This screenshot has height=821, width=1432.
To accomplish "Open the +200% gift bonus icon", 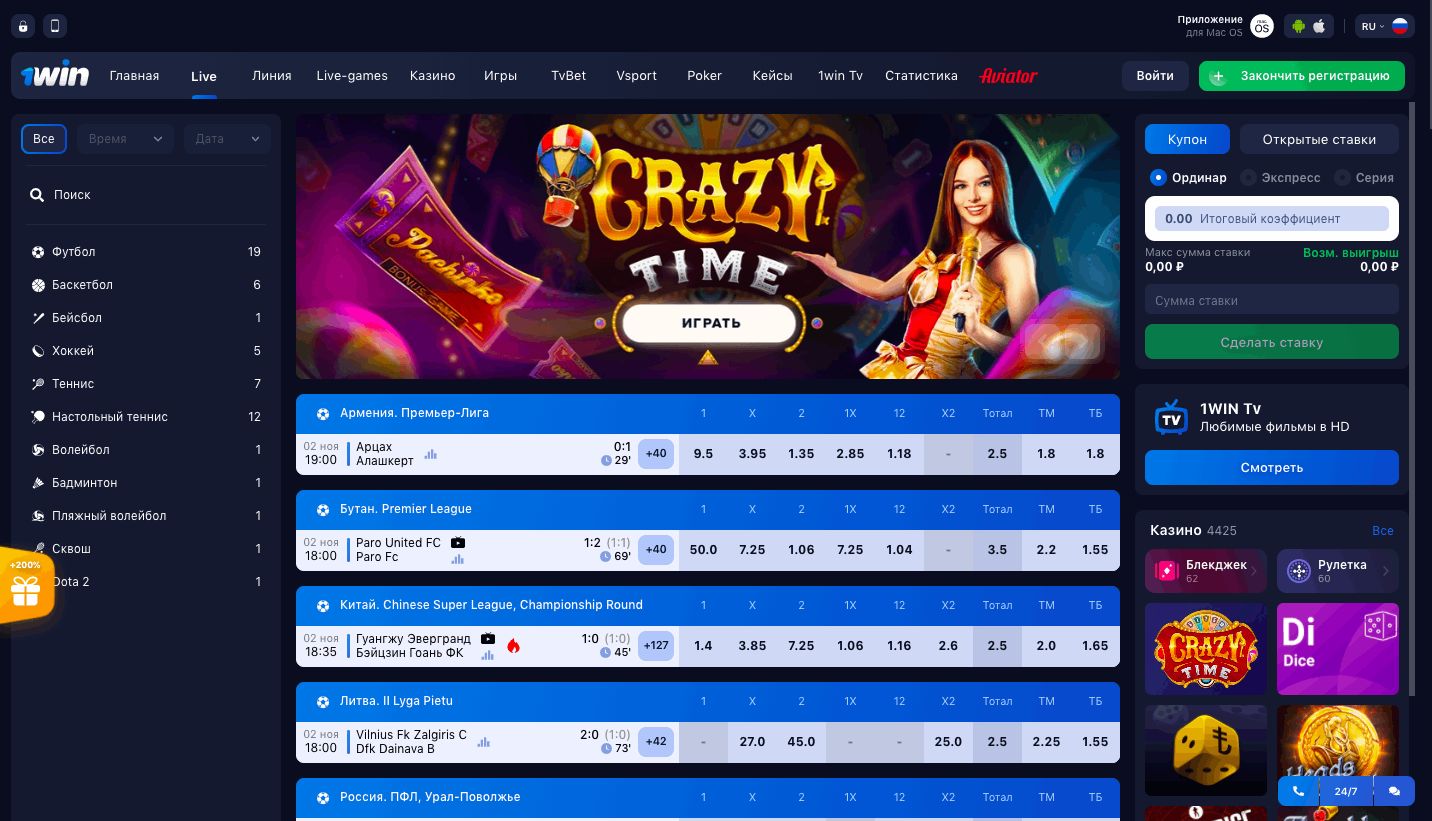I will coord(25,586).
